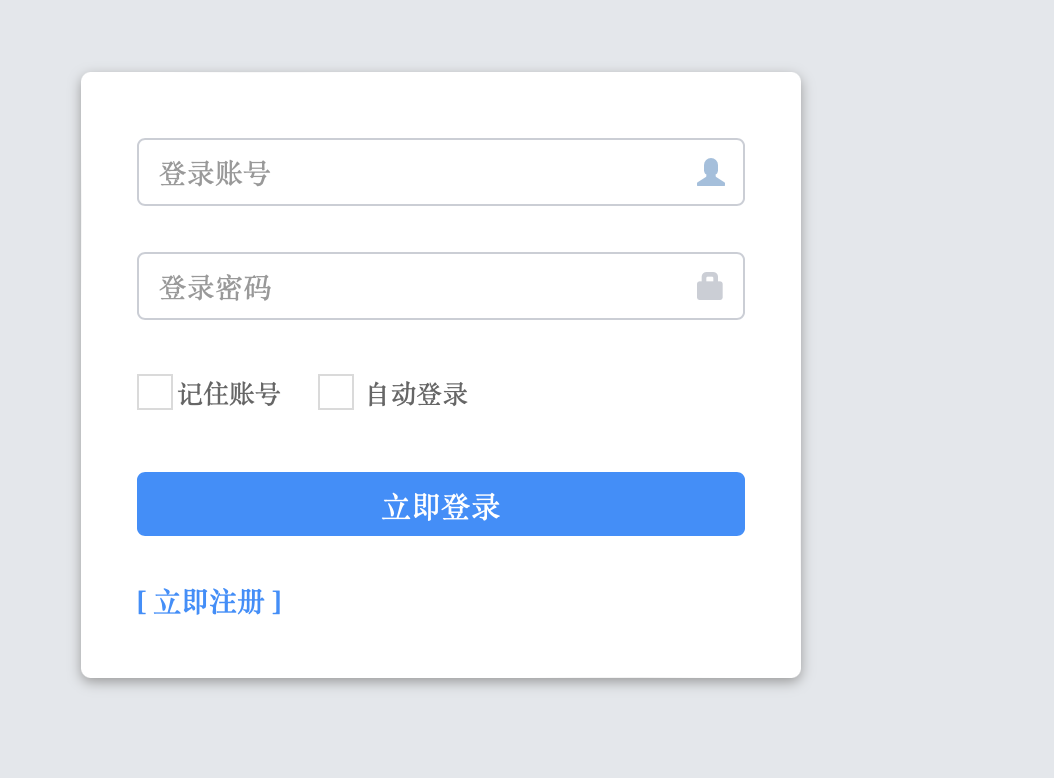Place cursor in the username placeholder 登录账号
The image size is (1054, 778).
(x=216, y=173)
